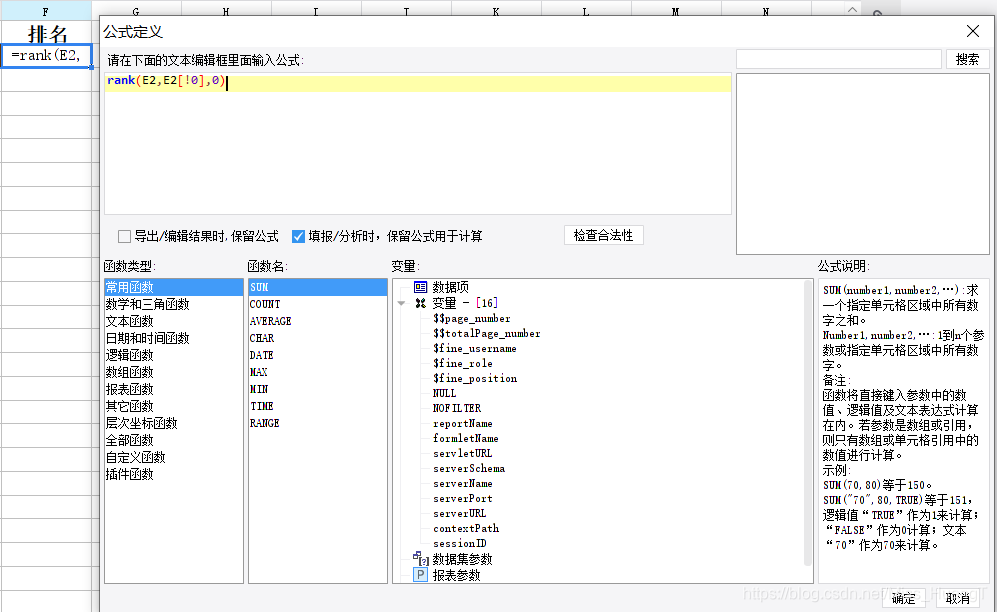Select 文本函数 in function type list

pos(130,321)
